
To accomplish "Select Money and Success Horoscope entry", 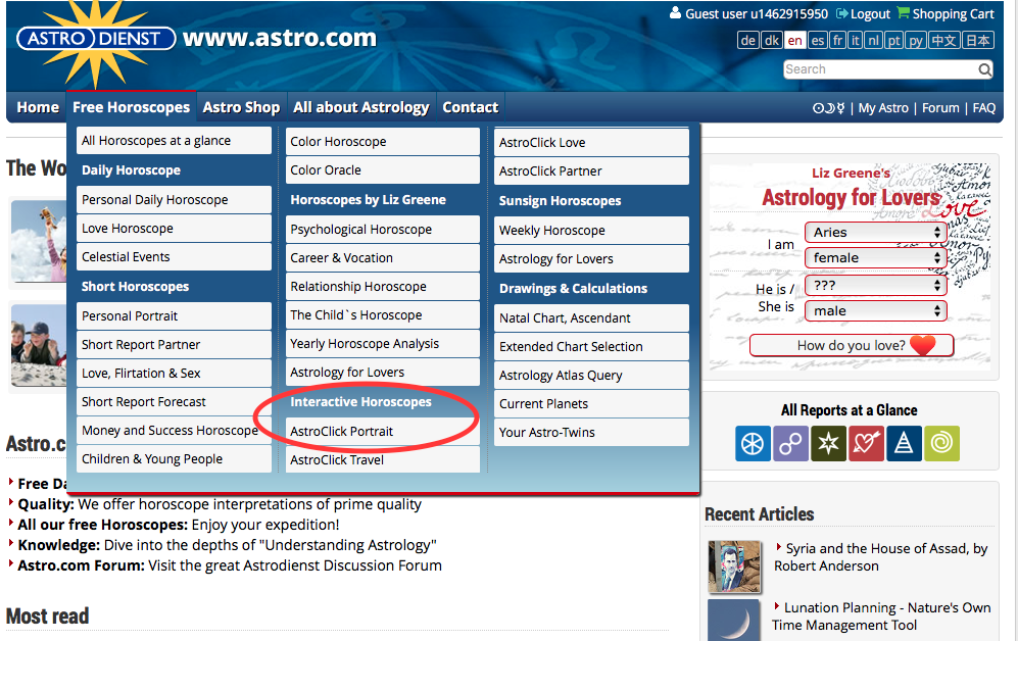I will tap(174, 431).
